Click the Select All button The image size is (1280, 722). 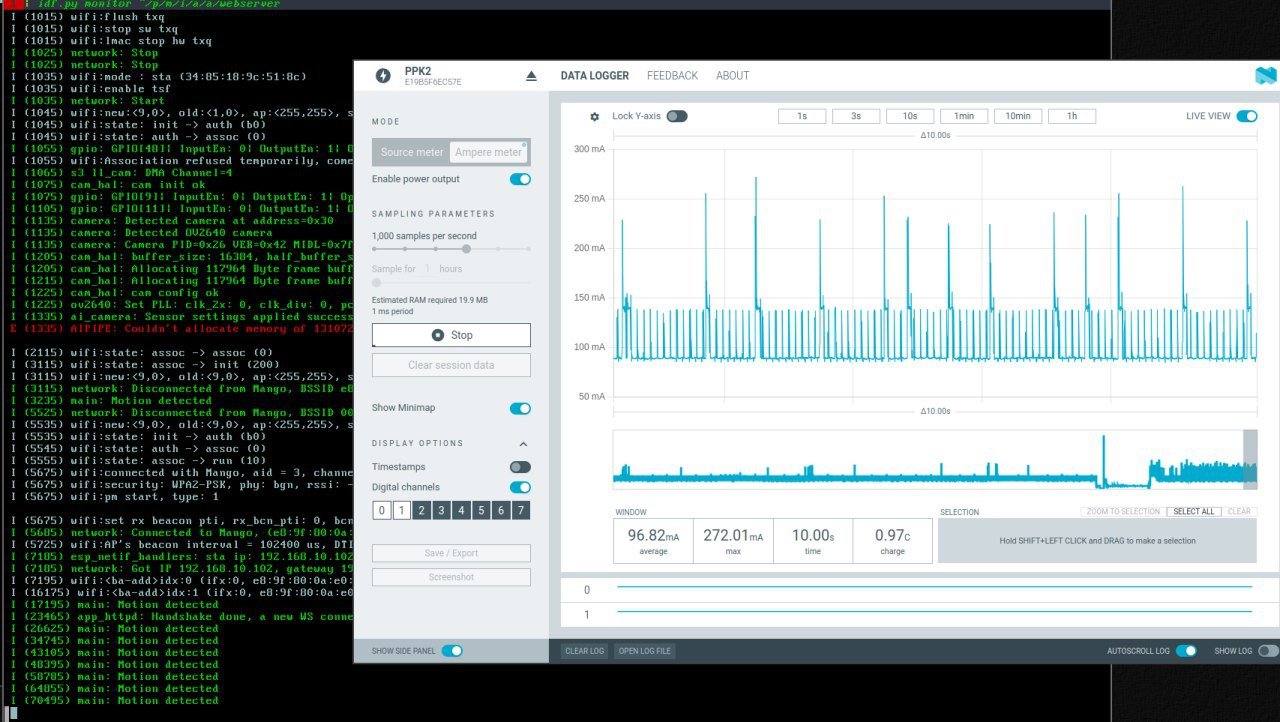point(1194,512)
